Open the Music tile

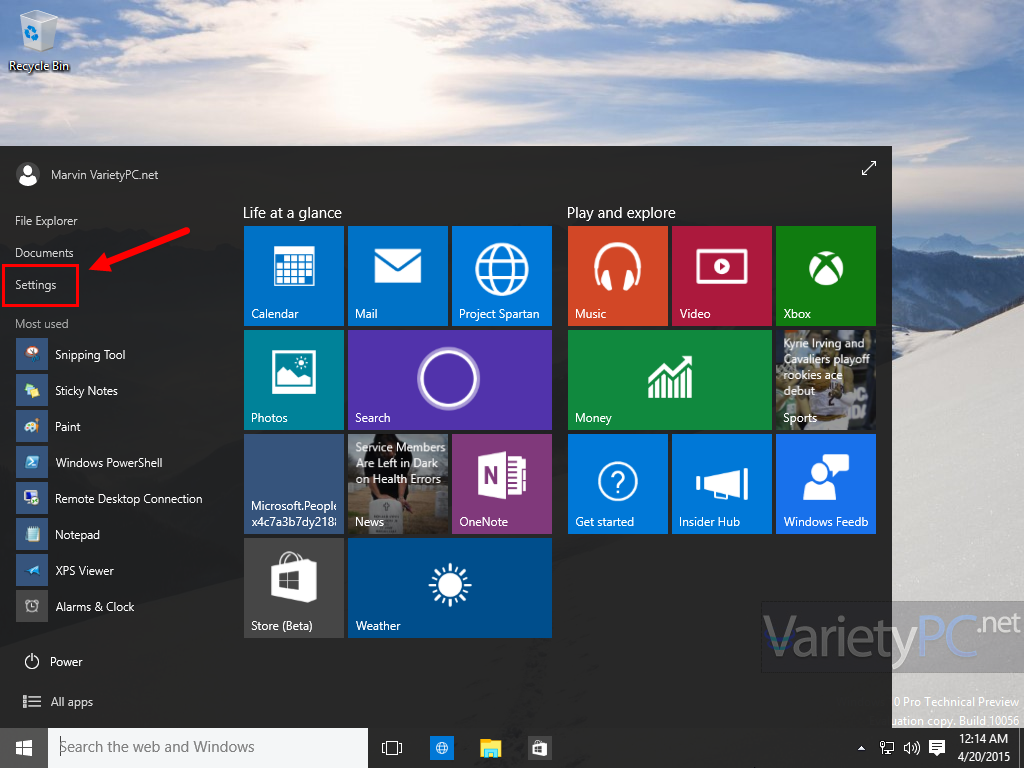[618, 276]
